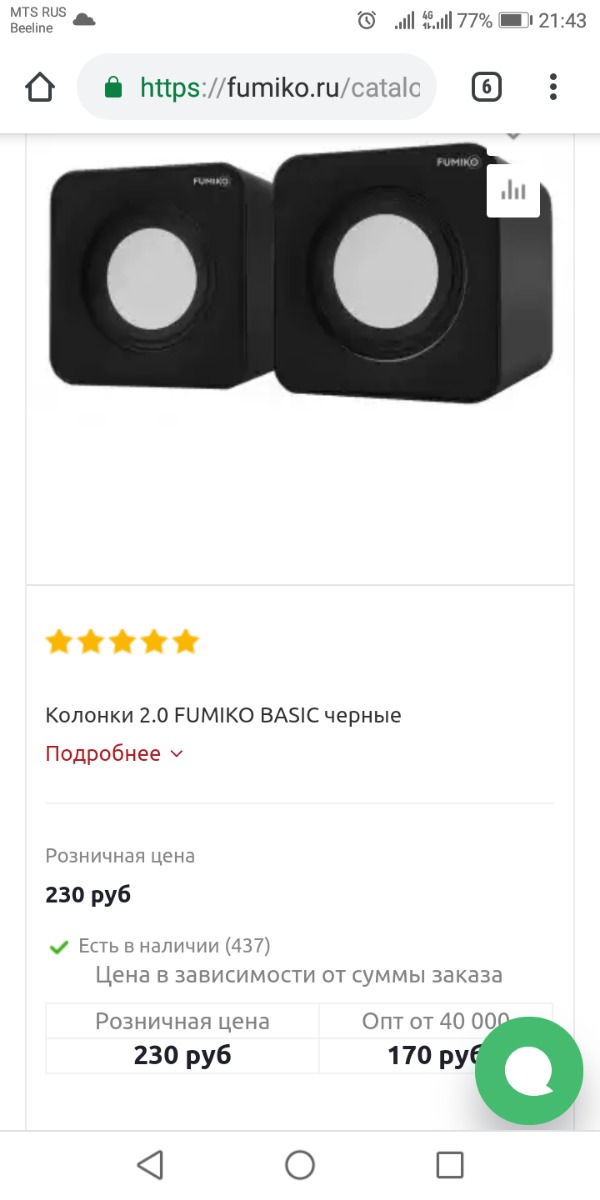Tap the Android back navigation button

click(x=150, y=1164)
